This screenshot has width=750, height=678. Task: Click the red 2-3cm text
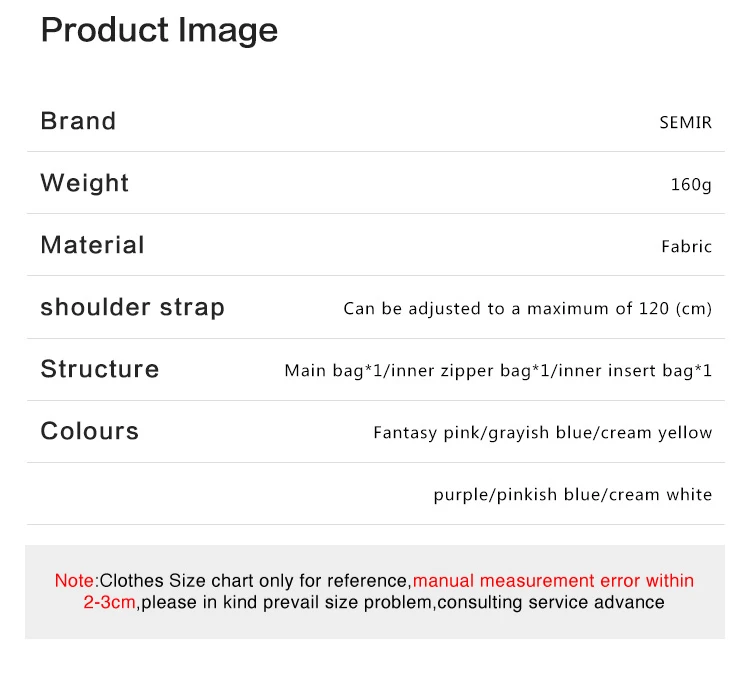click(x=109, y=602)
